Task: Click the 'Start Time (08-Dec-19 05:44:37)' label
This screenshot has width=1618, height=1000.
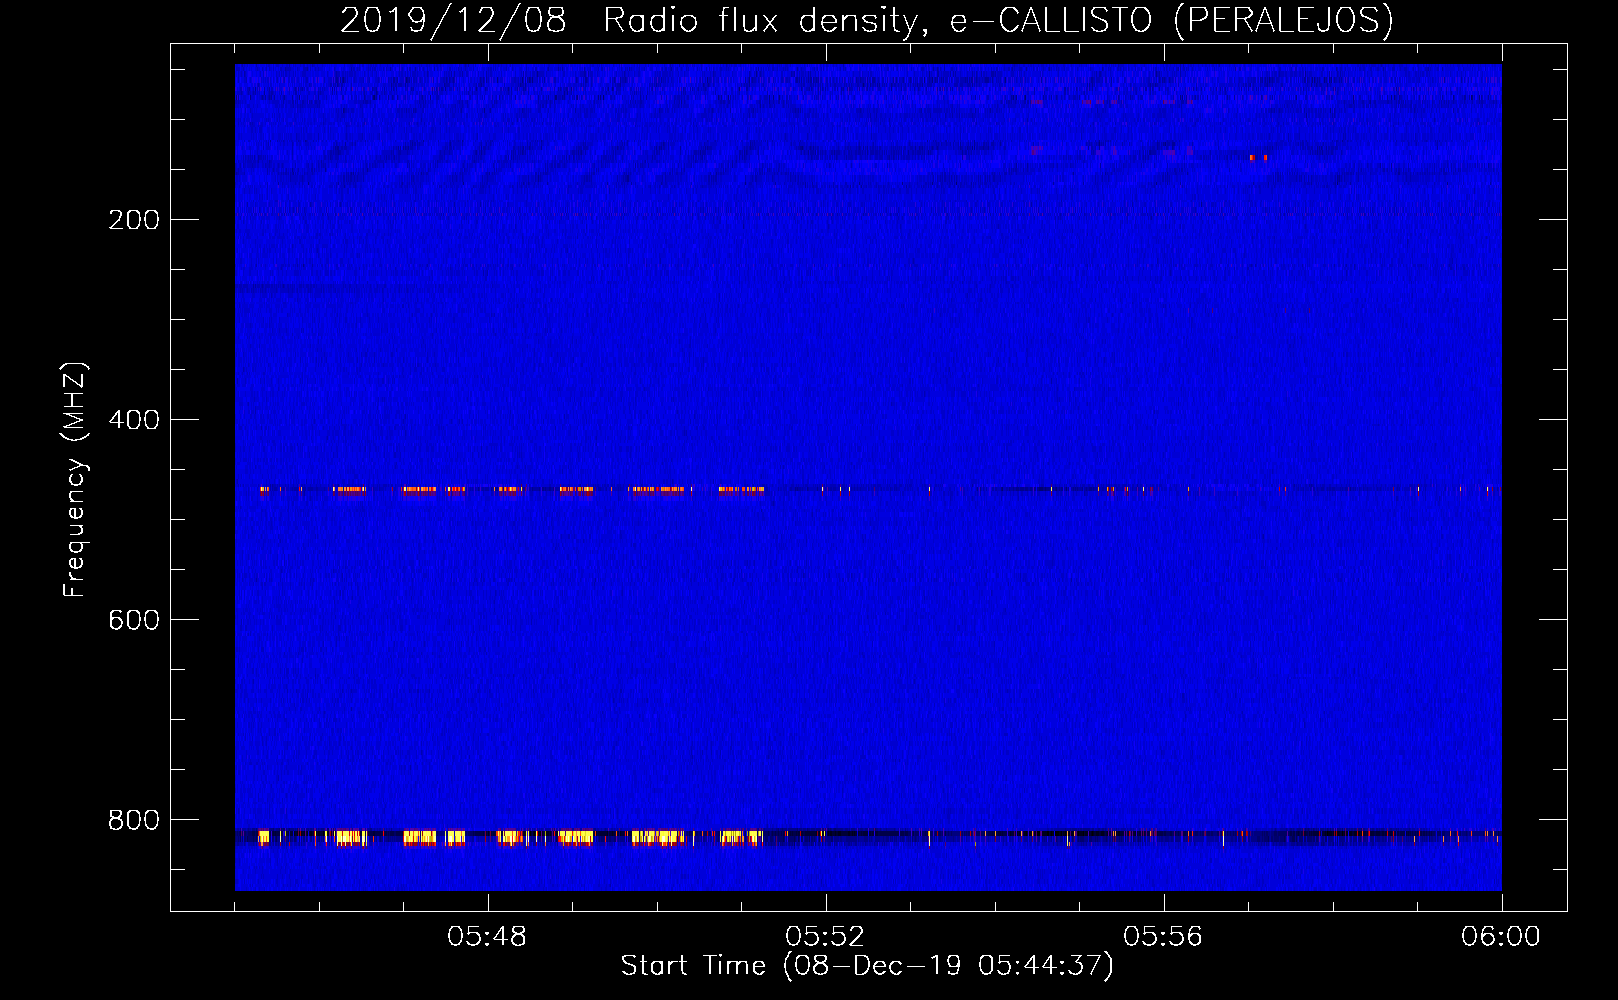Action: (x=867, y=966)
